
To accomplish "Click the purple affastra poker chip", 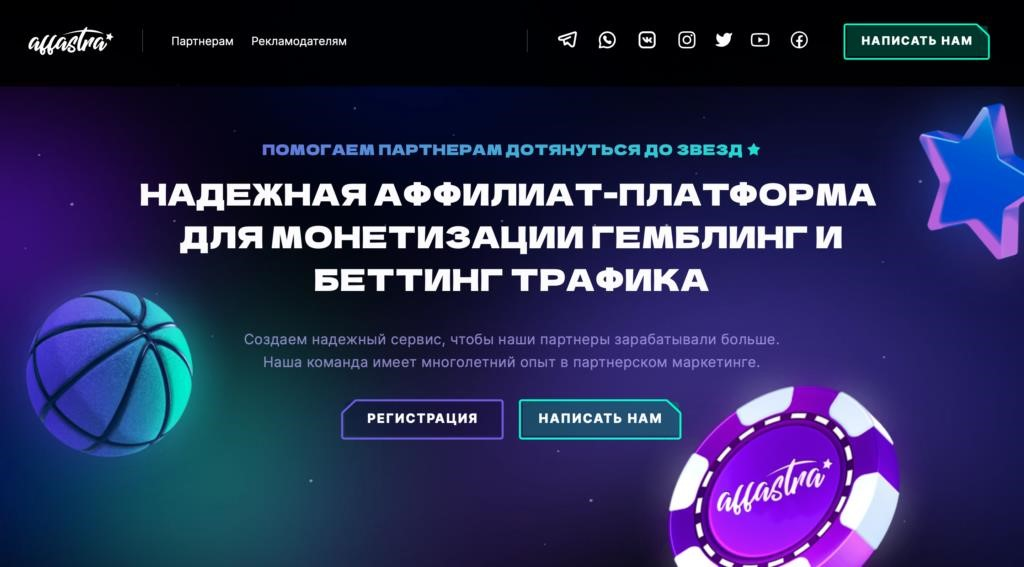I will click(784, 480).
